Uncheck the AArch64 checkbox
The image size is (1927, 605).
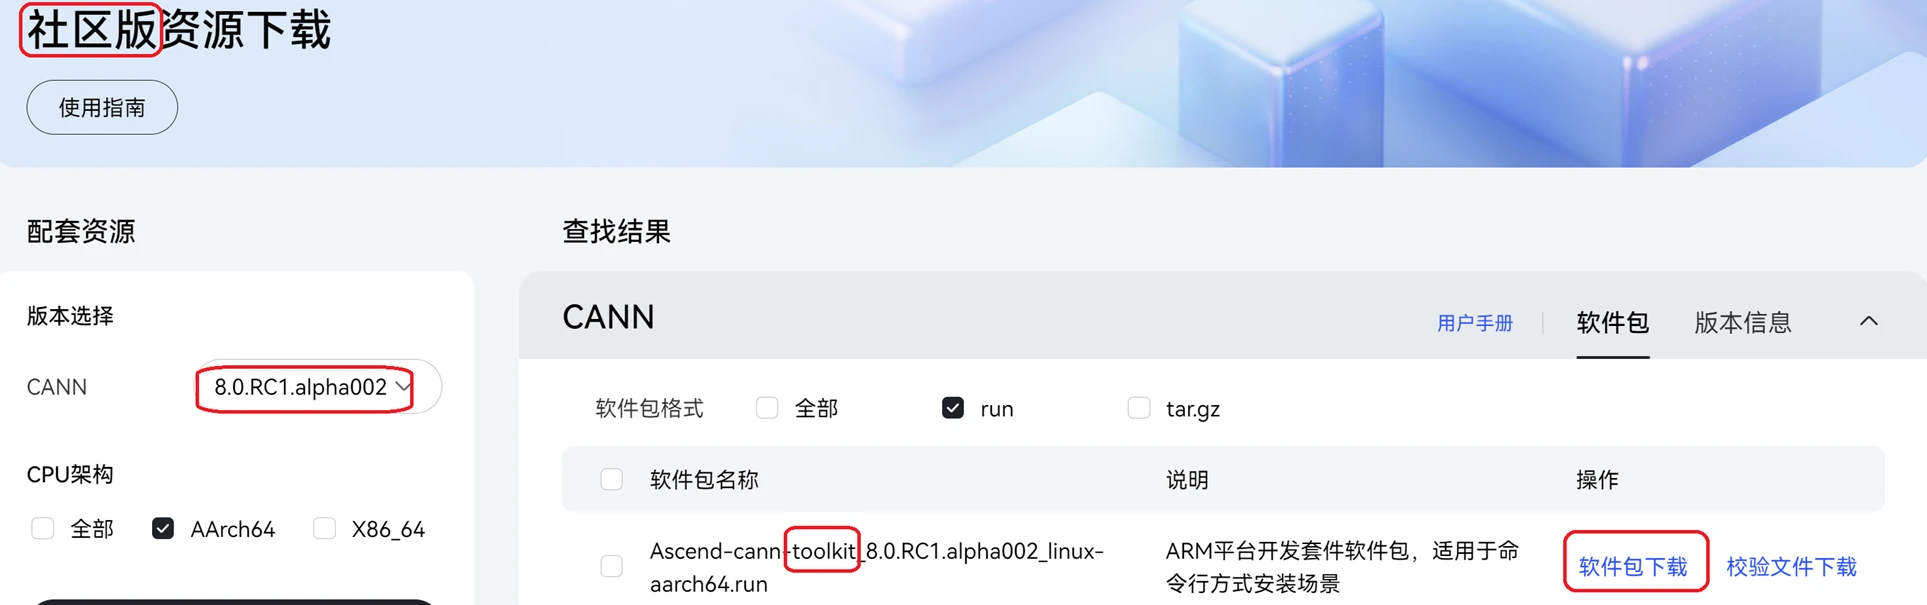tap(163, 529)
